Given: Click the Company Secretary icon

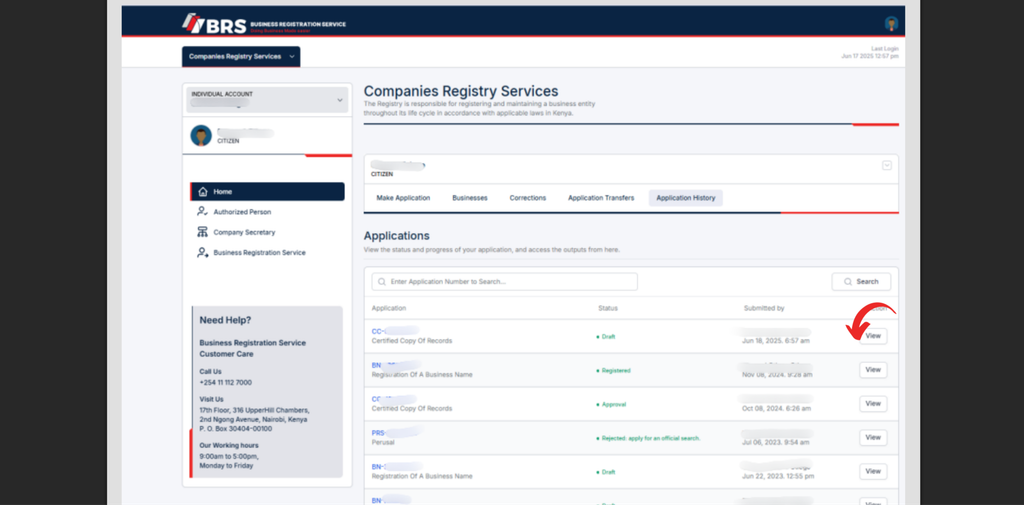Looking at the screenshot, I should 202,232.
